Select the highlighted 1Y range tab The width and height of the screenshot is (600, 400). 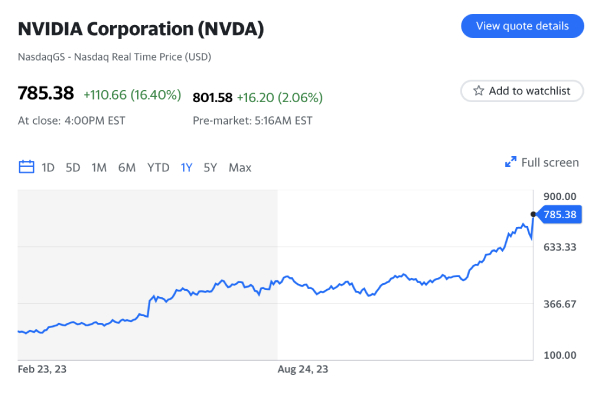[x=186, y=167]
